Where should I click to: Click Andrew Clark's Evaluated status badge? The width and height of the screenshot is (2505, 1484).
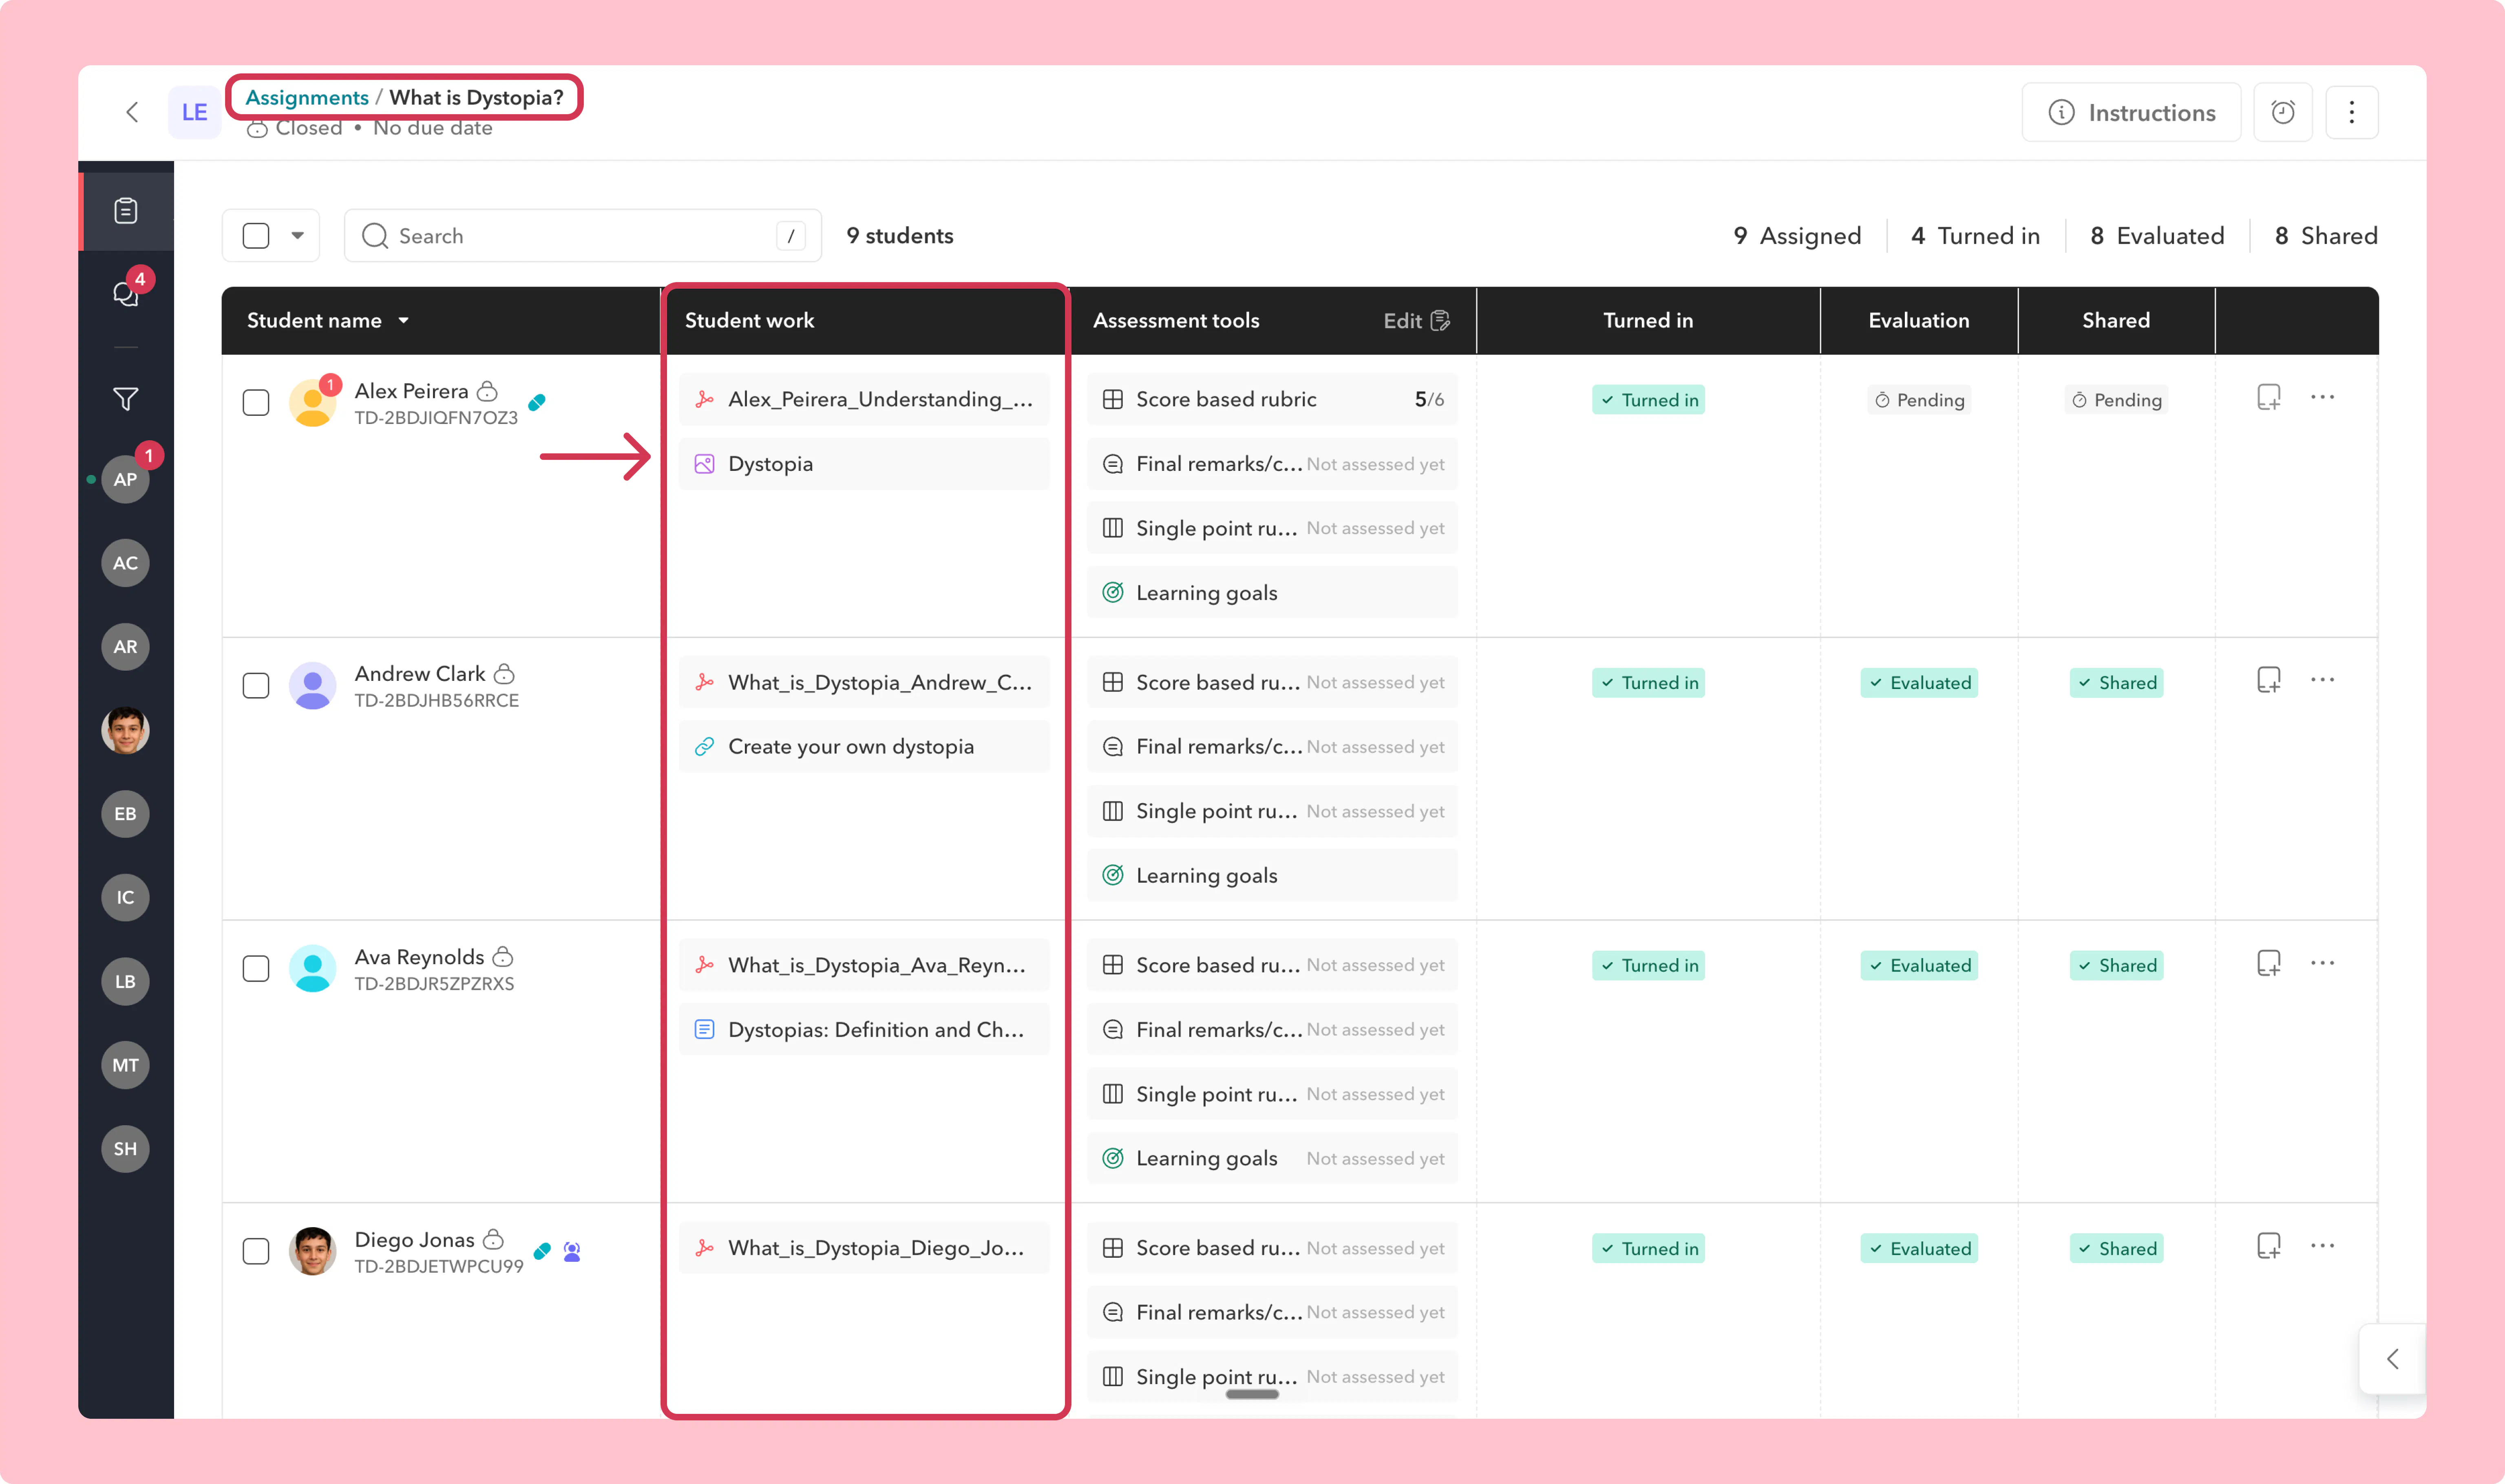pyautogui.click(x=1919, y=683)
